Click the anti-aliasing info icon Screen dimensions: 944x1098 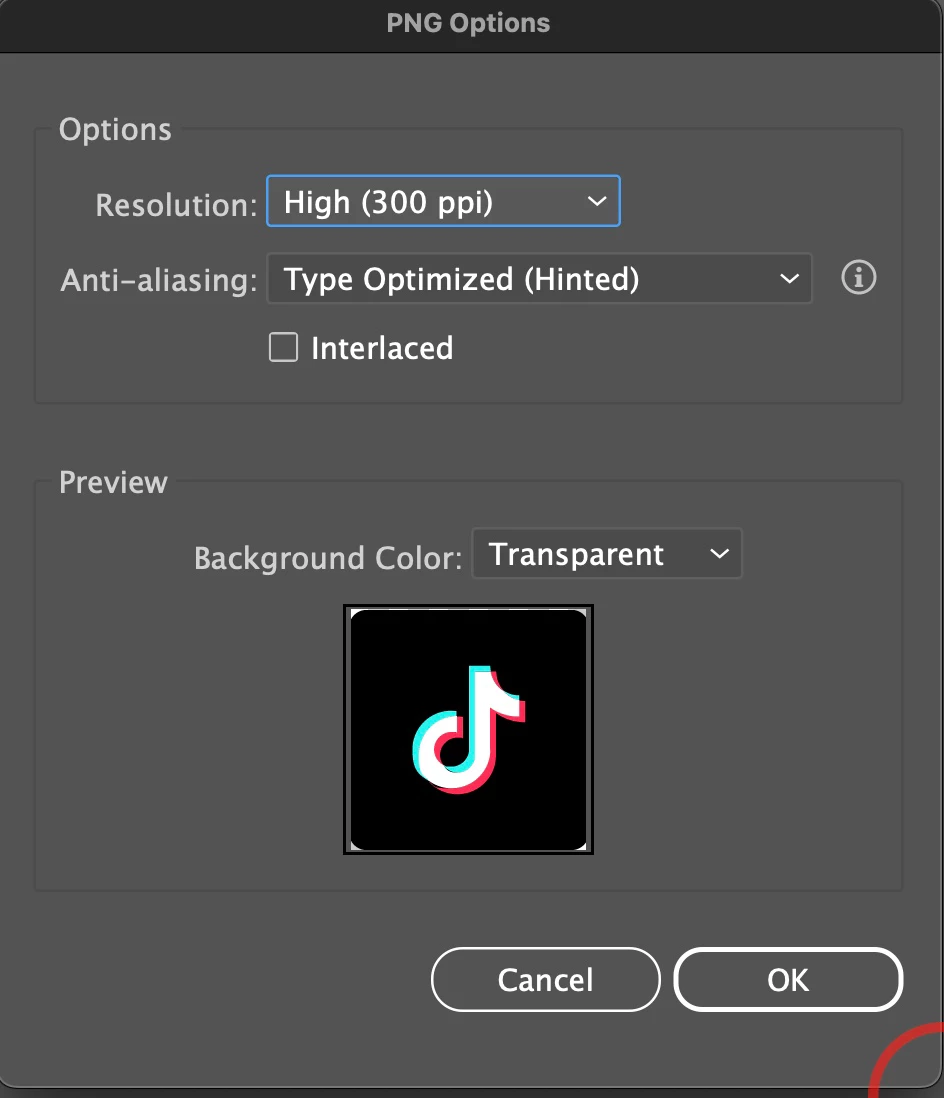(858, 277)
